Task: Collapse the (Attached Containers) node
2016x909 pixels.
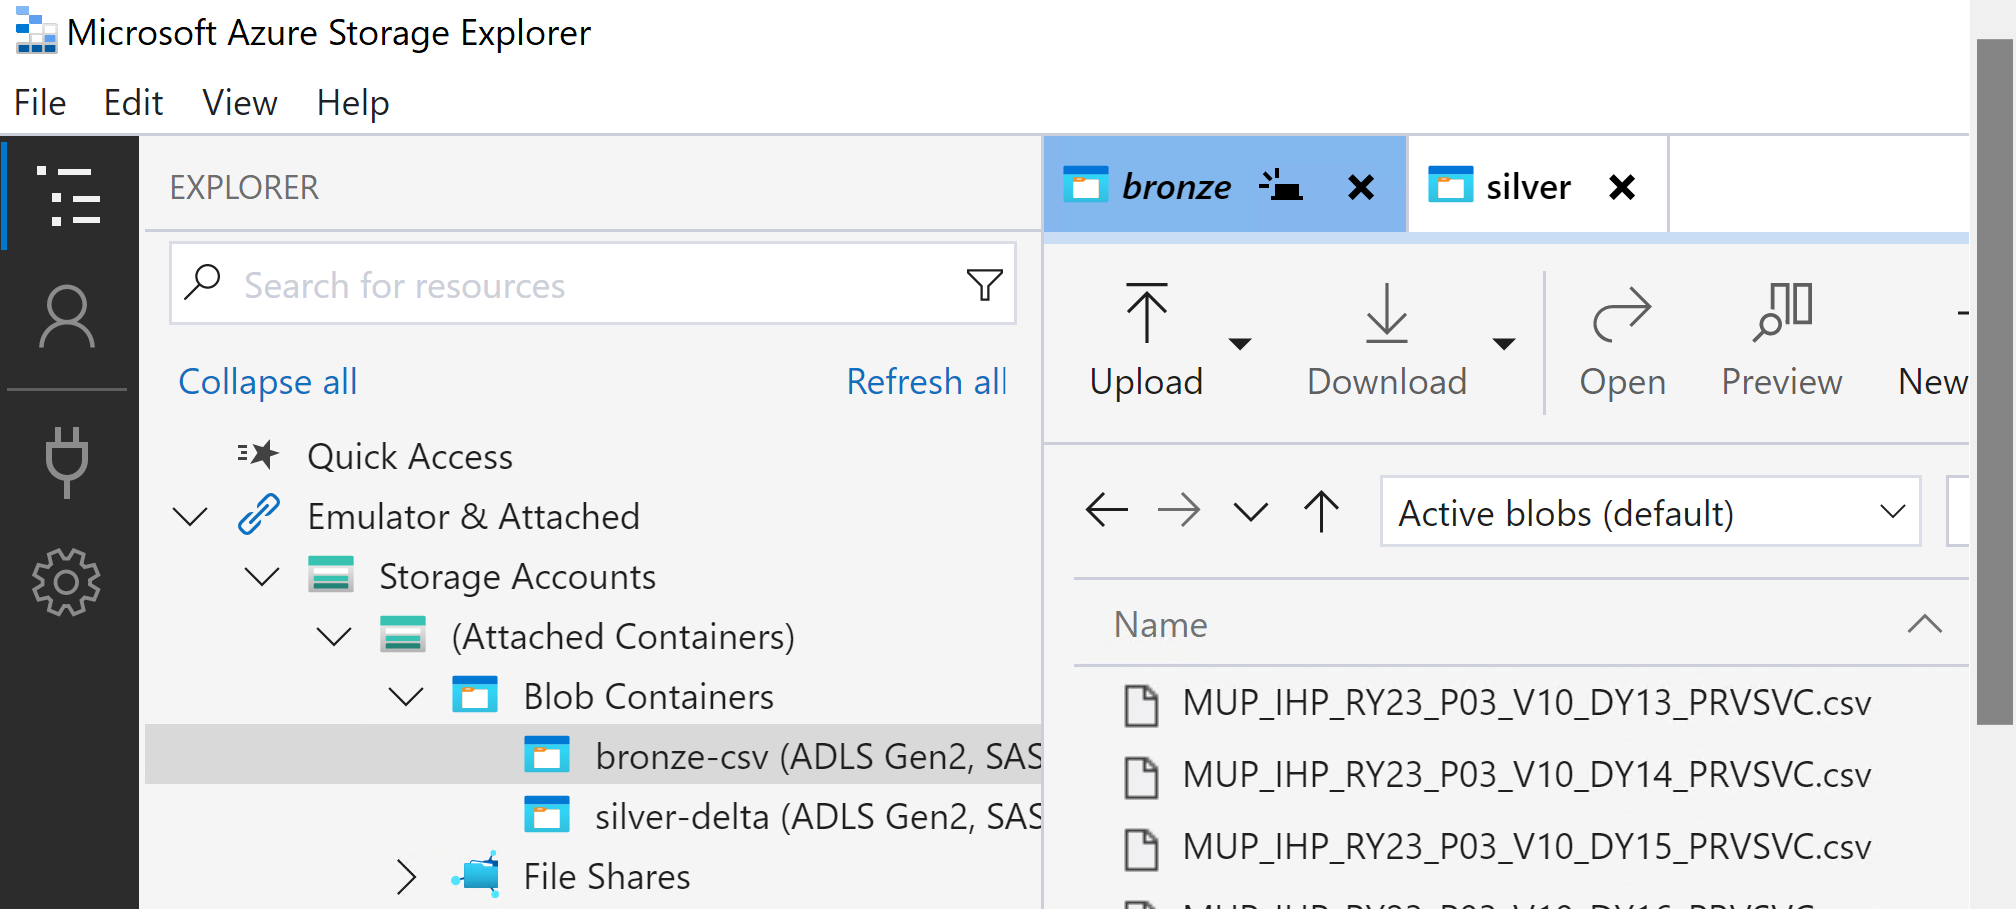Action: pos(334,637)
